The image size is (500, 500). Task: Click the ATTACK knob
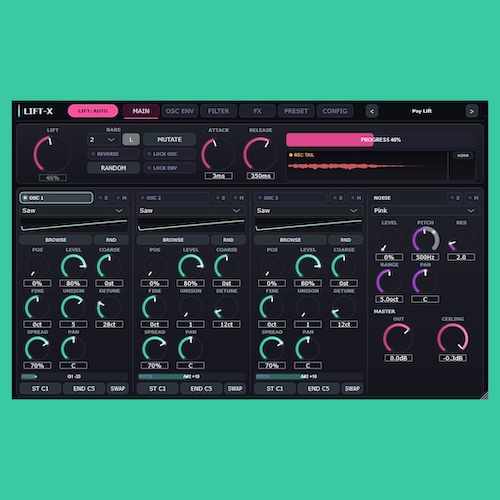(218, 154)
